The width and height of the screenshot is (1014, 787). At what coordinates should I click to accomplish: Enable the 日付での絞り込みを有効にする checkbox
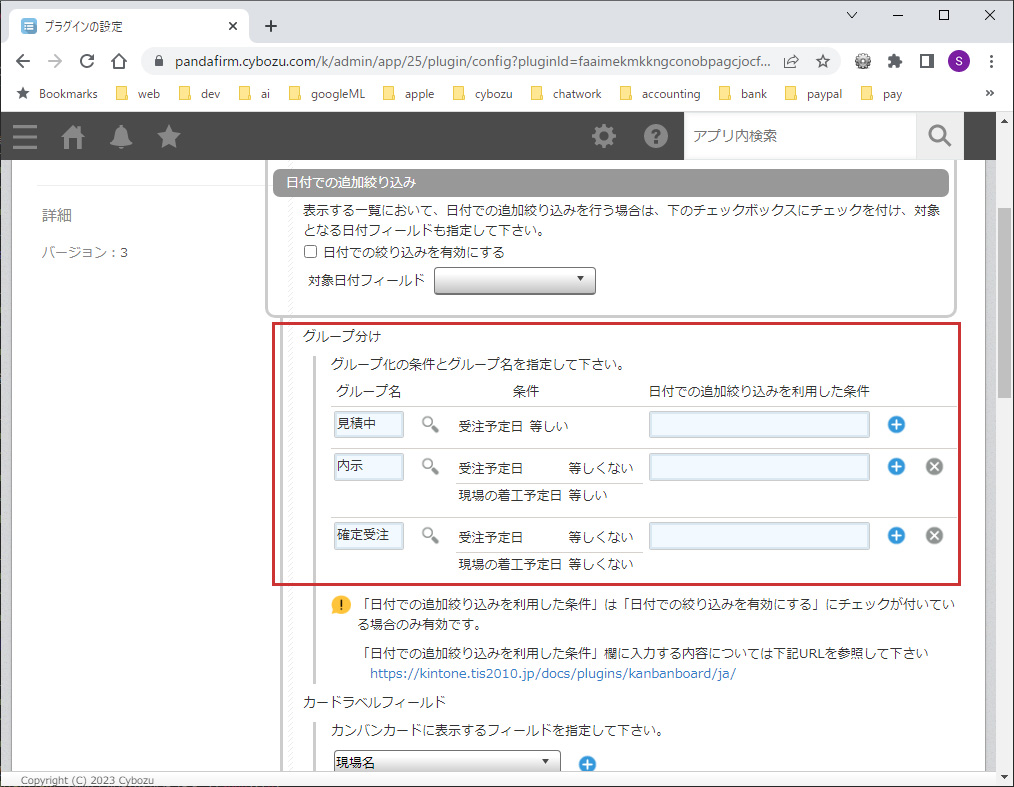click(x=310, y=252)
